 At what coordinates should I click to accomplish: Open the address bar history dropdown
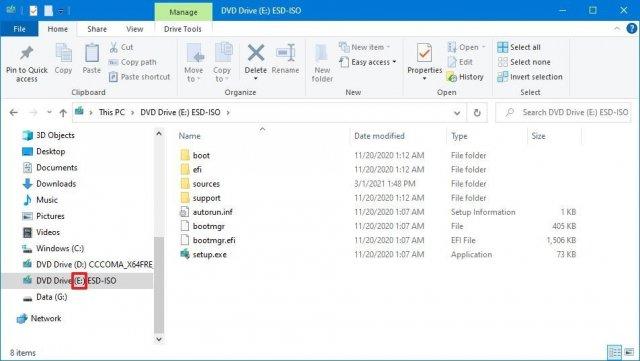tap(457, 113)
